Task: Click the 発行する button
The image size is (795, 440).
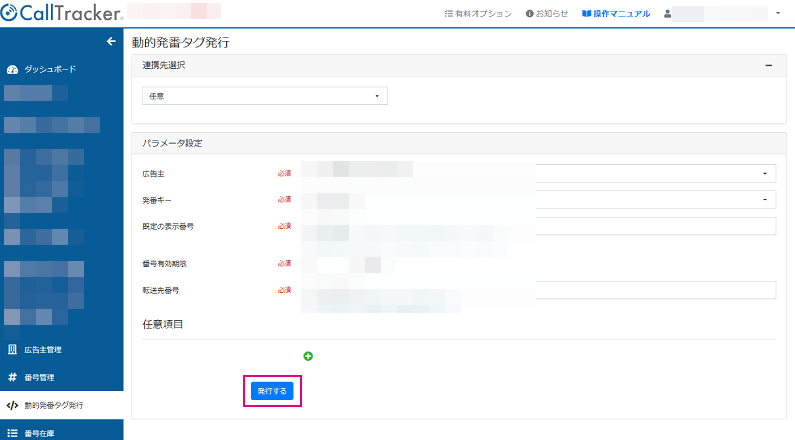Action: [x=272, y=391]
